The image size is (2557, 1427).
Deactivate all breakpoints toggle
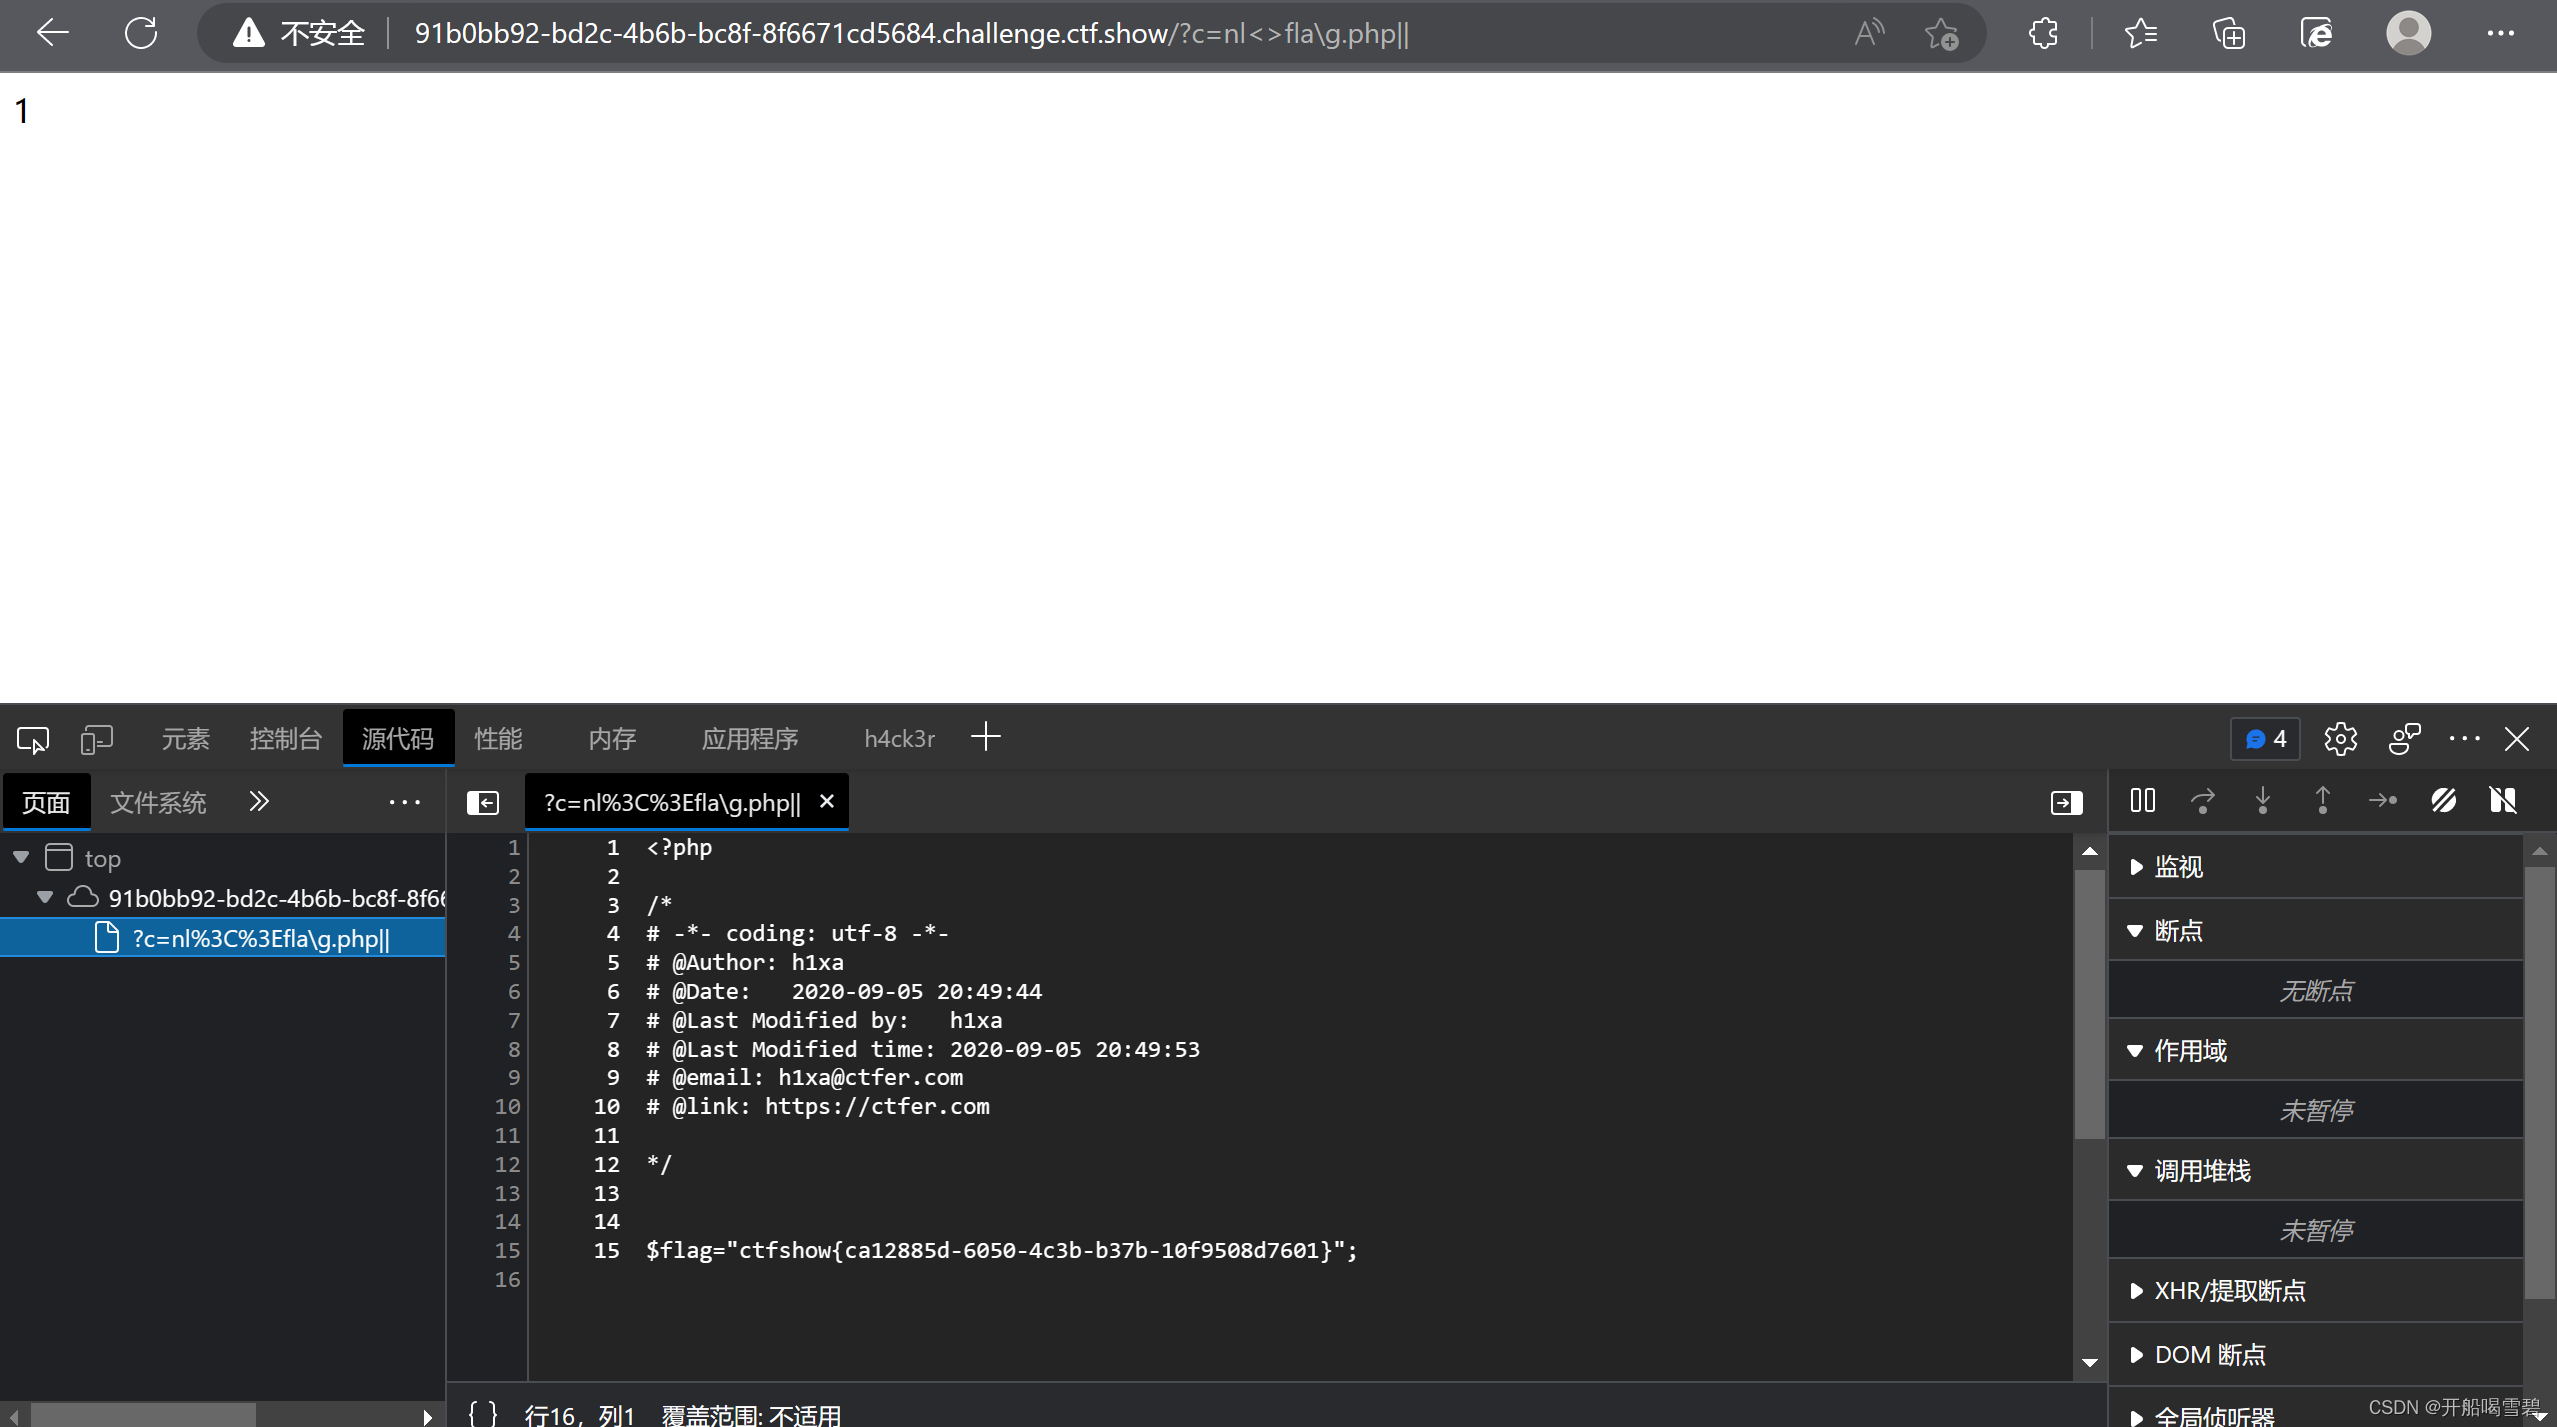pos(2443,801)
